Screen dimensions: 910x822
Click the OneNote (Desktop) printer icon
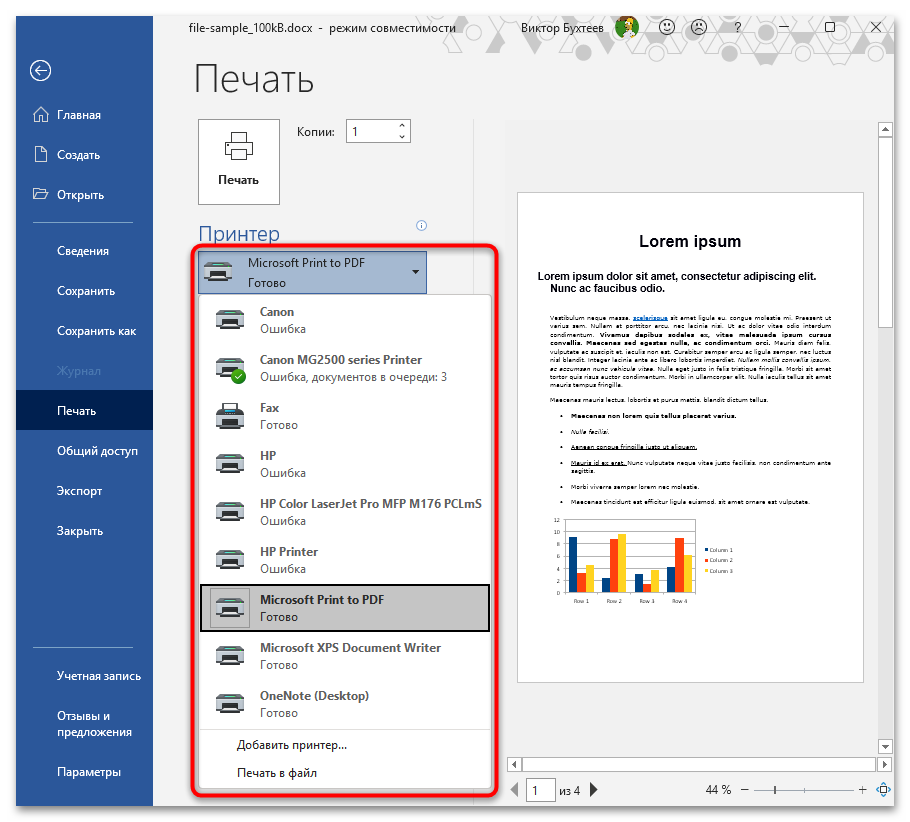[x=230, y=704]
